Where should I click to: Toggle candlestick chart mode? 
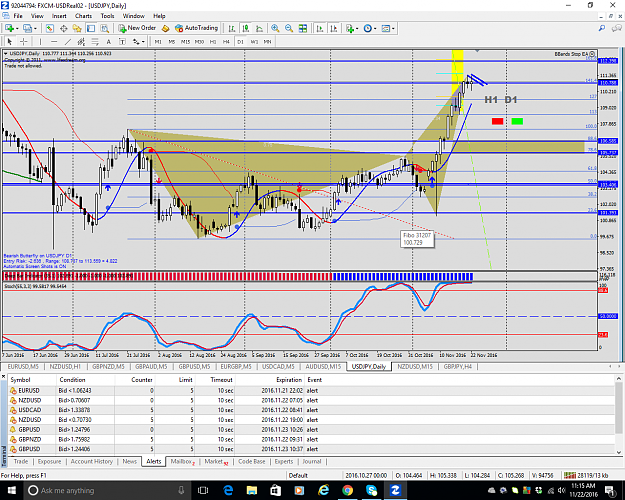(x=246, y=28)
